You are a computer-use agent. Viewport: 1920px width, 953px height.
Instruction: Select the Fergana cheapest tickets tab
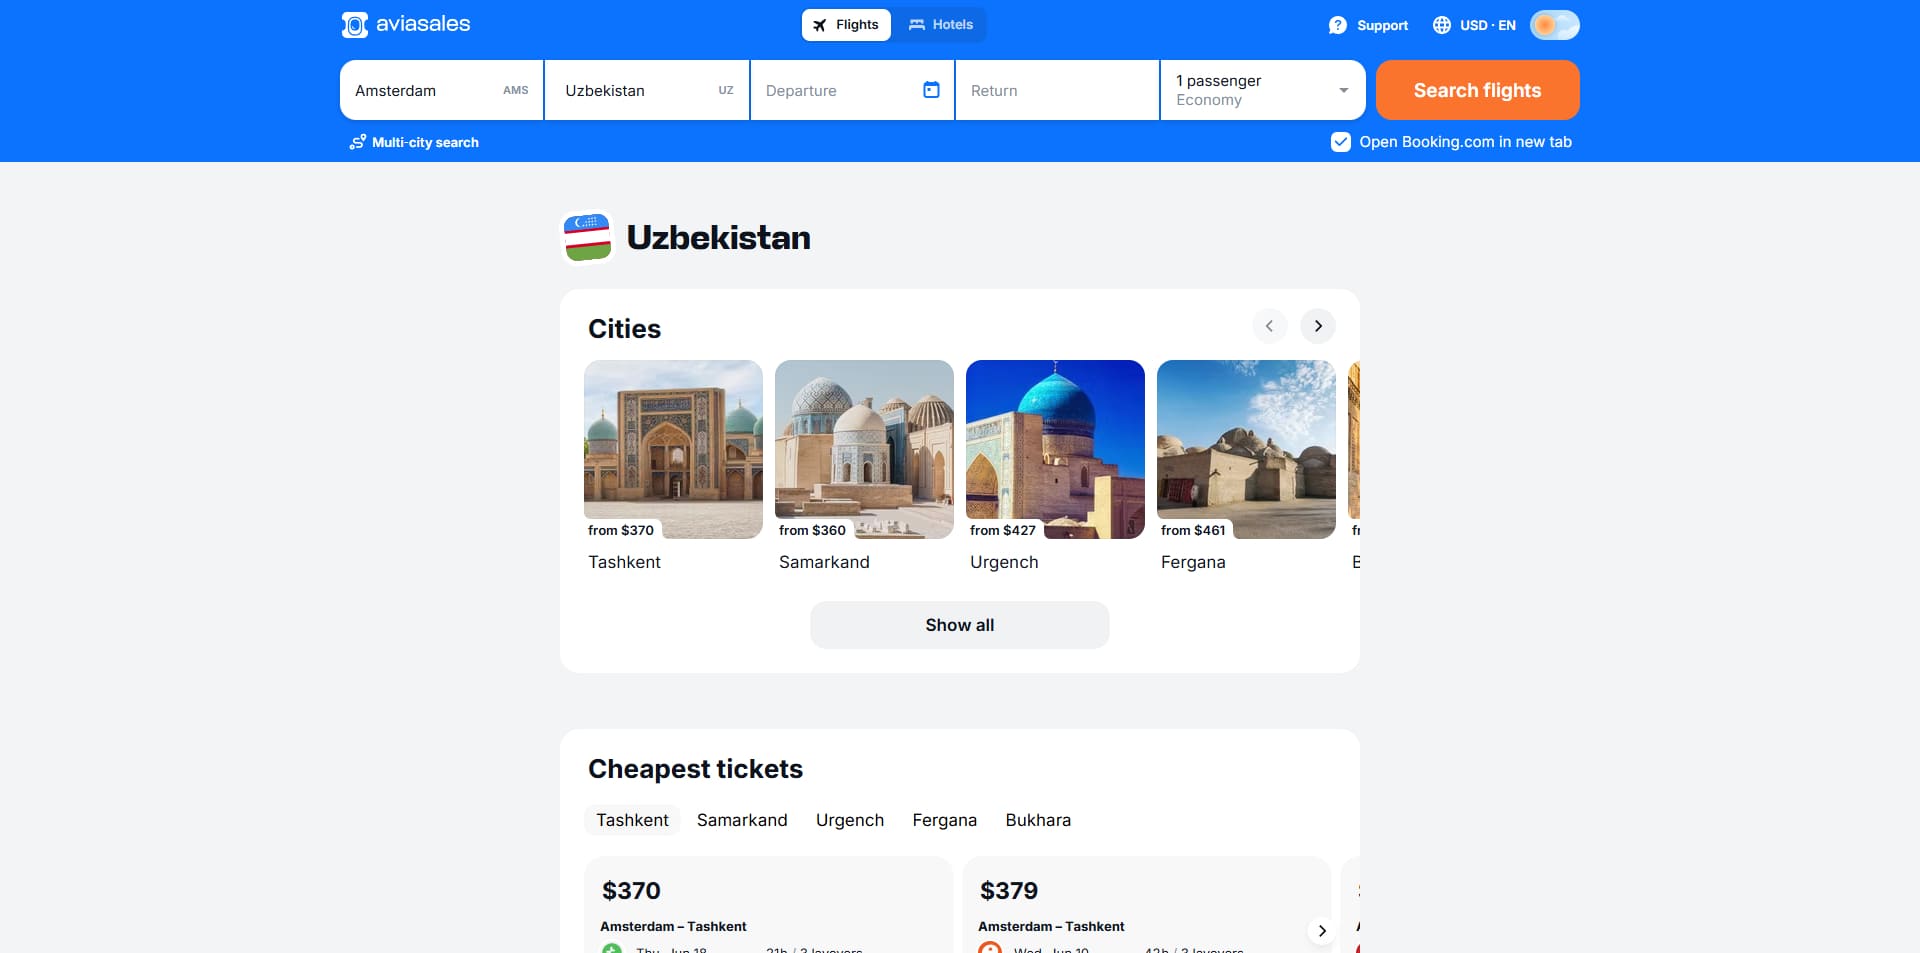[x=945, y=820]
